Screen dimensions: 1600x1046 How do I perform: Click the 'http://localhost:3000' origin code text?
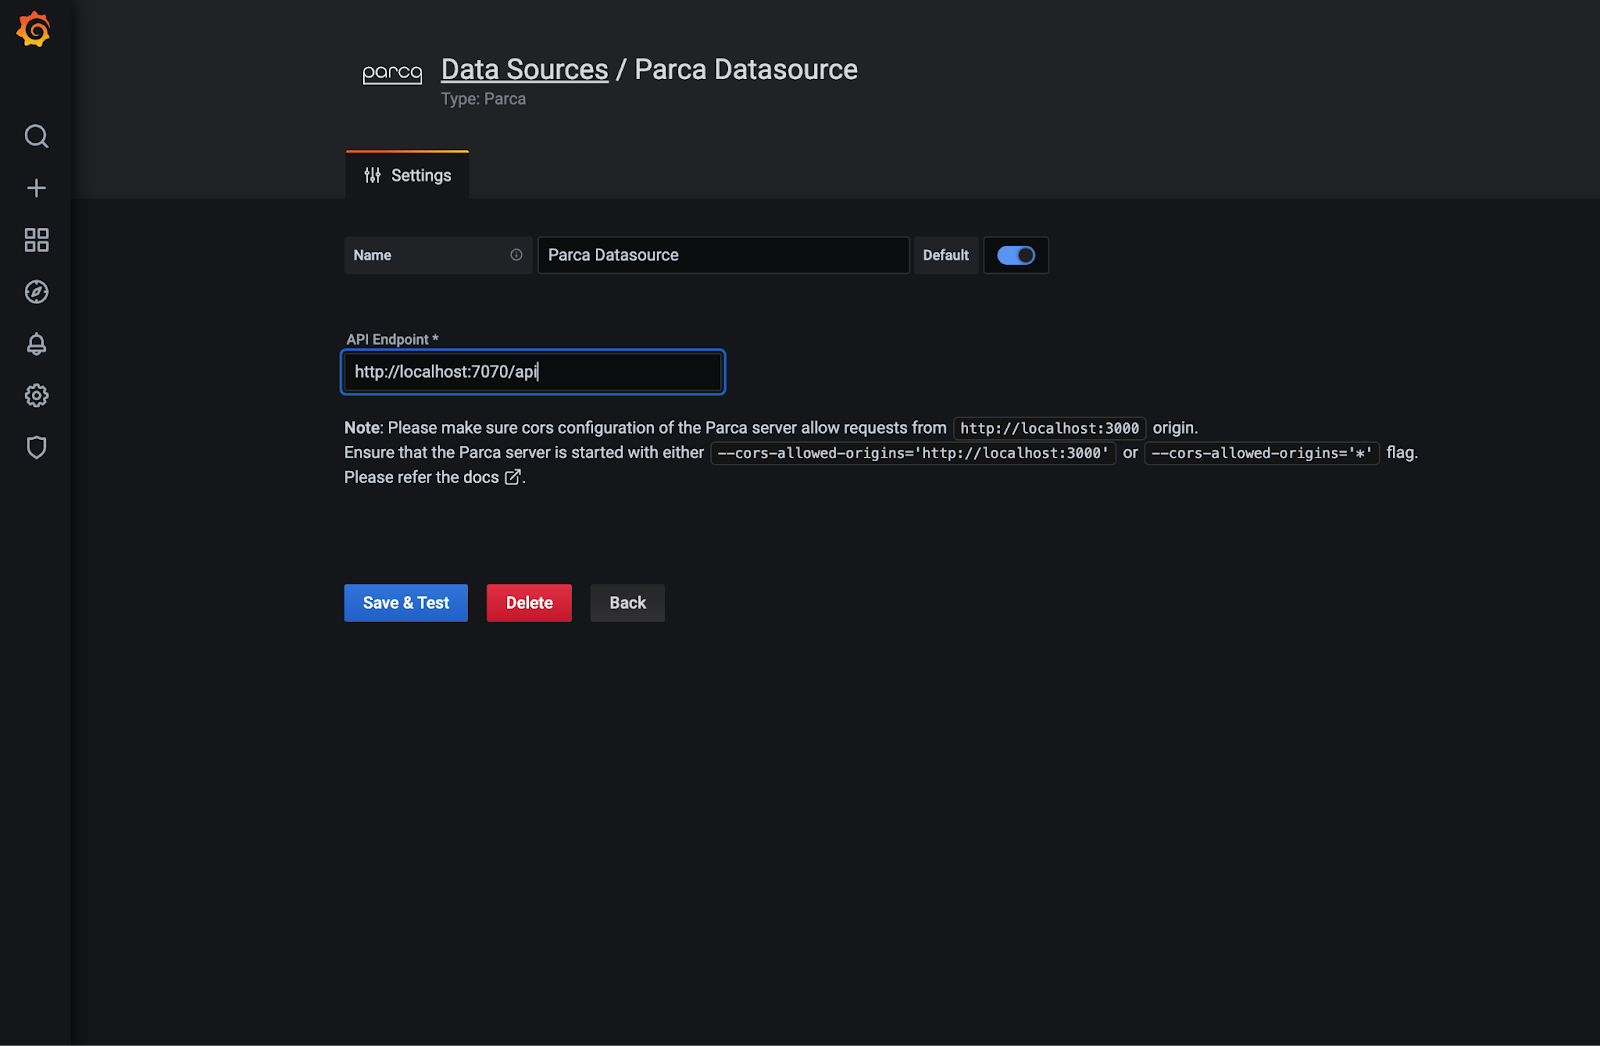[x=1049, y=428]
